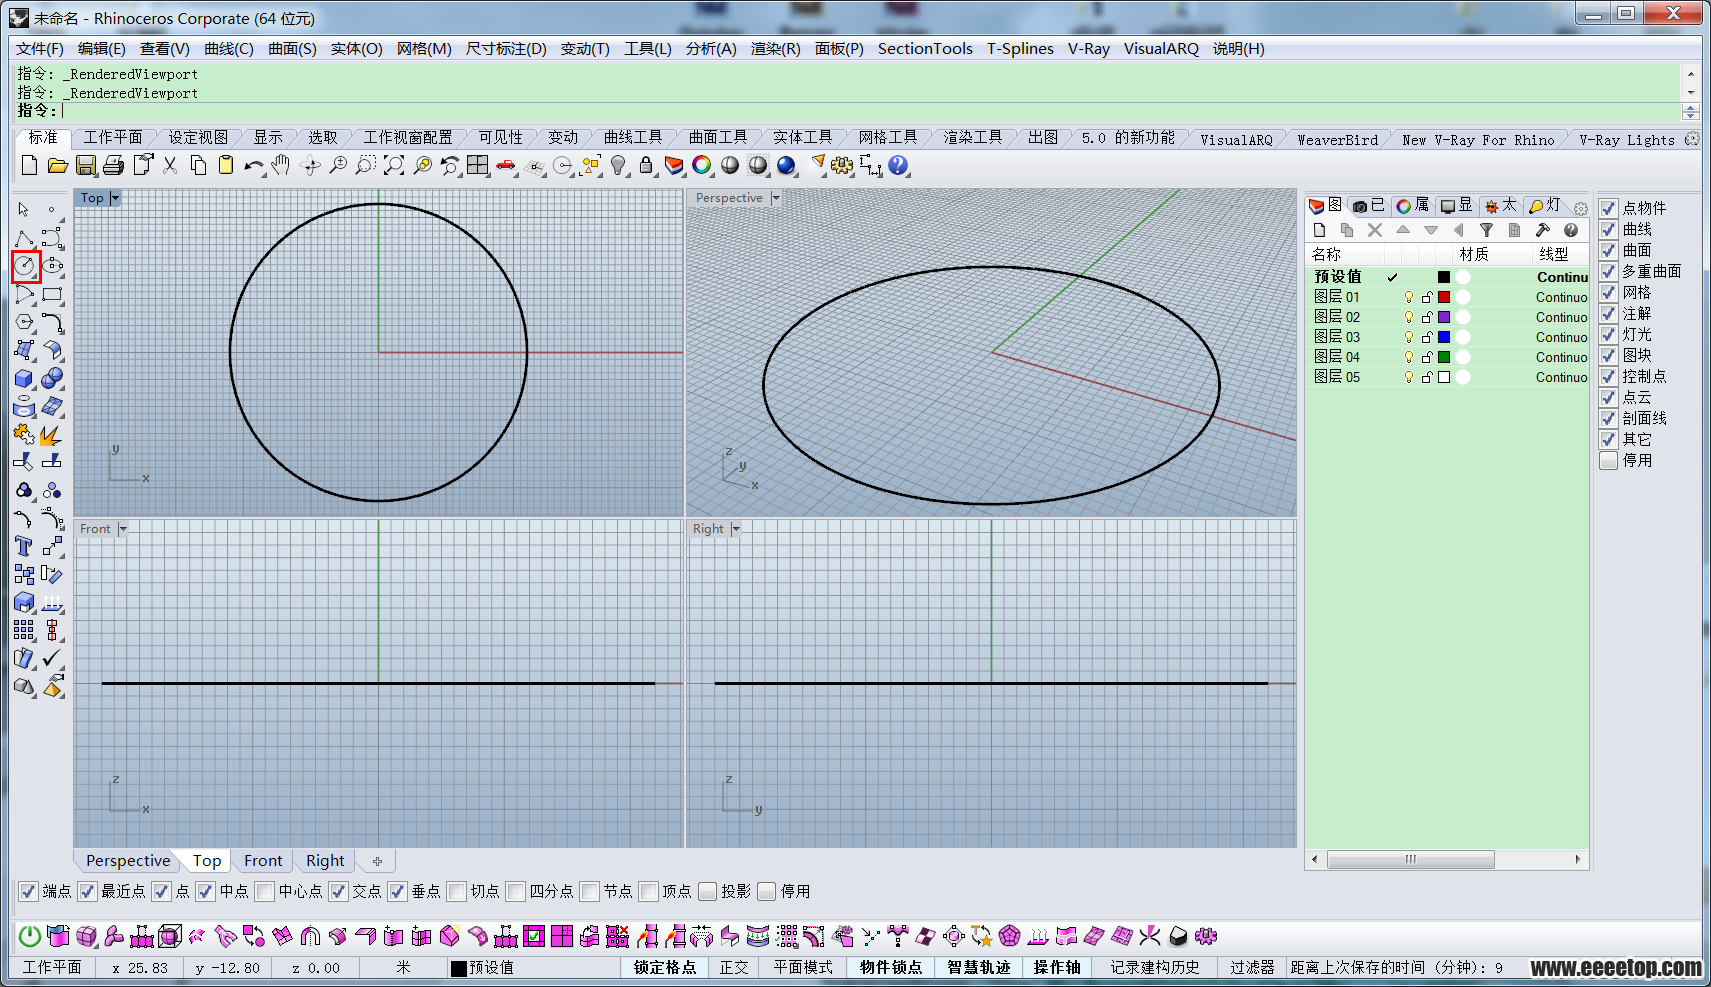
Task: Toggle 平面模式 in status bar
Action: [803, 967]
